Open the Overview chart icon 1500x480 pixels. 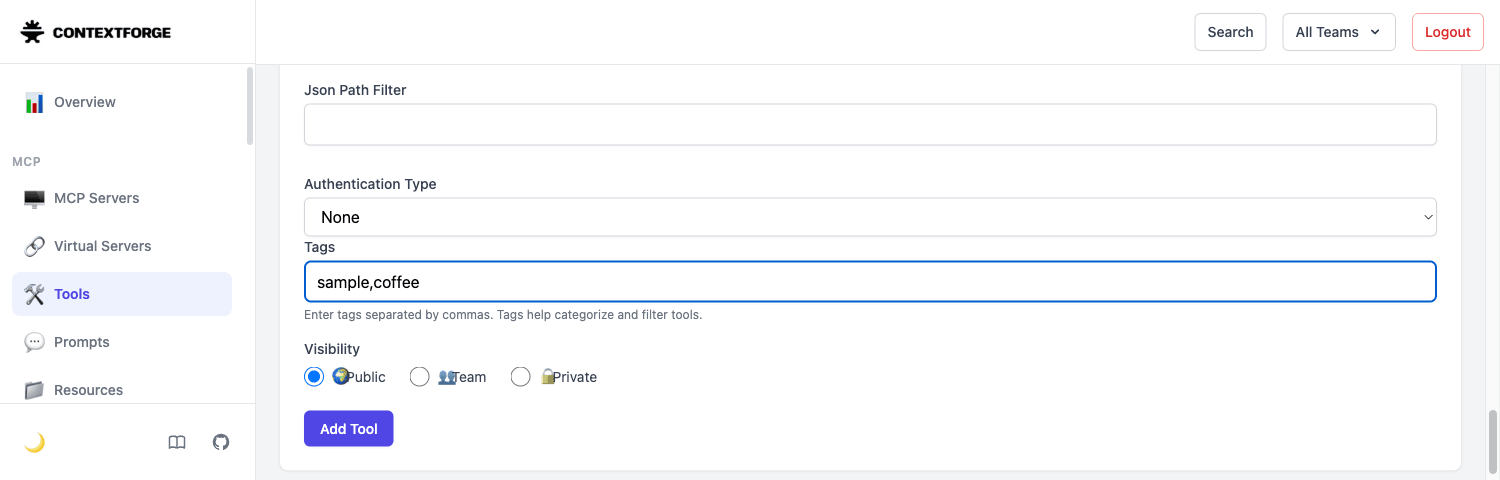[x=34, y=102]
